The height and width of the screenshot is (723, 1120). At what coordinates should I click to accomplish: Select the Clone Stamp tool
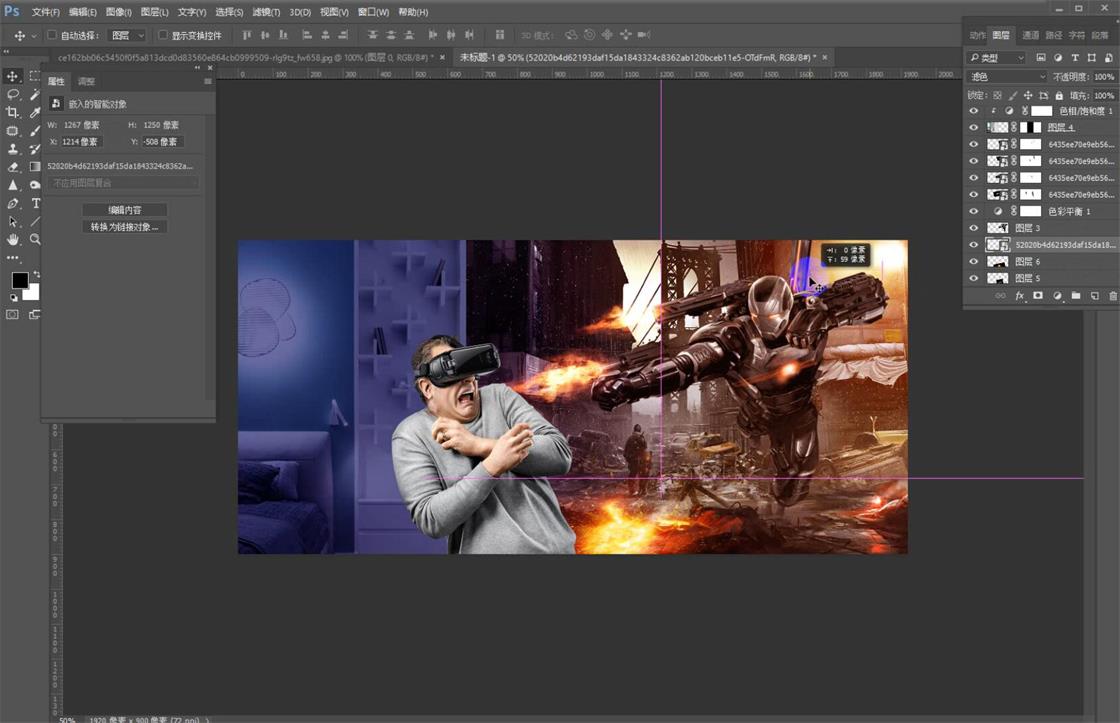pyautogui.click(x=13, y=148)
